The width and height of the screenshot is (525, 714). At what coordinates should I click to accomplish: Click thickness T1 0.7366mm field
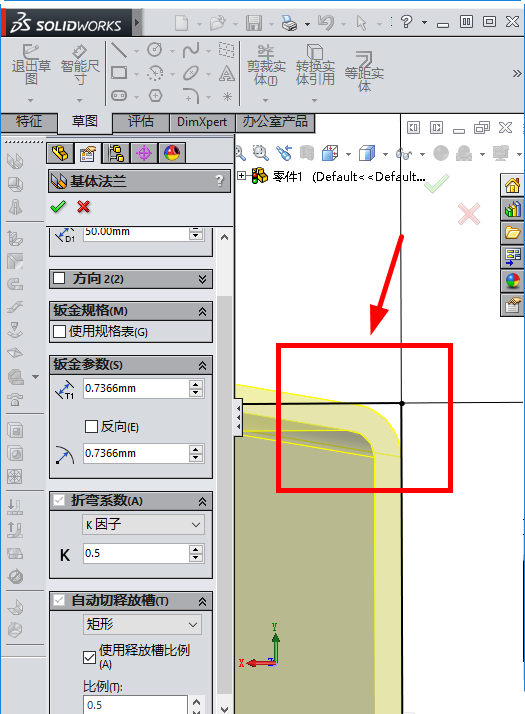[x=135, y=388]
